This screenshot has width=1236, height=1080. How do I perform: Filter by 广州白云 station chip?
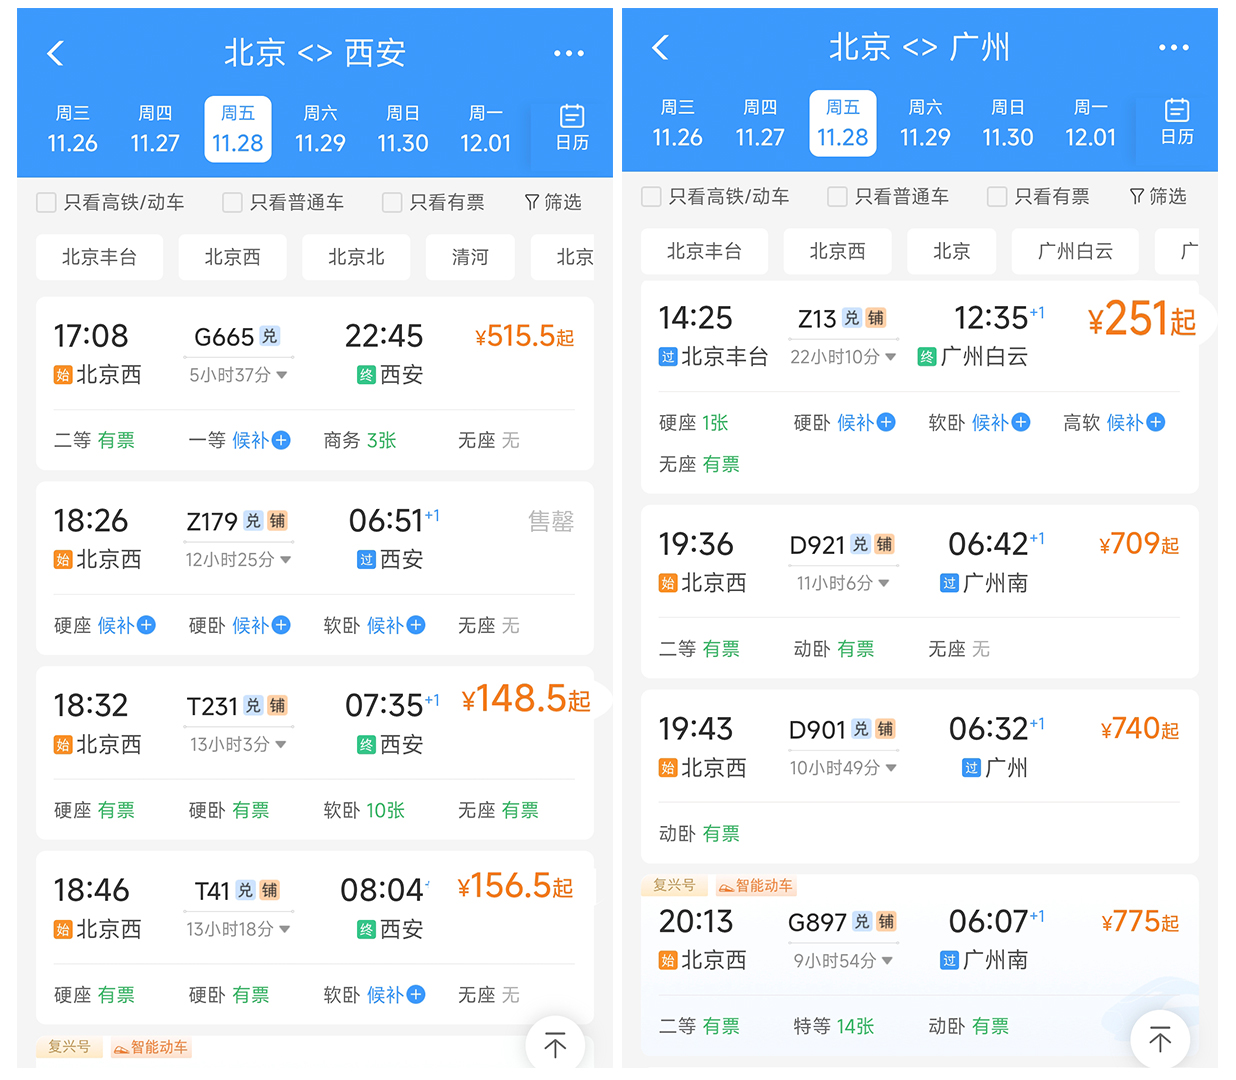[x=1075, y=251]
